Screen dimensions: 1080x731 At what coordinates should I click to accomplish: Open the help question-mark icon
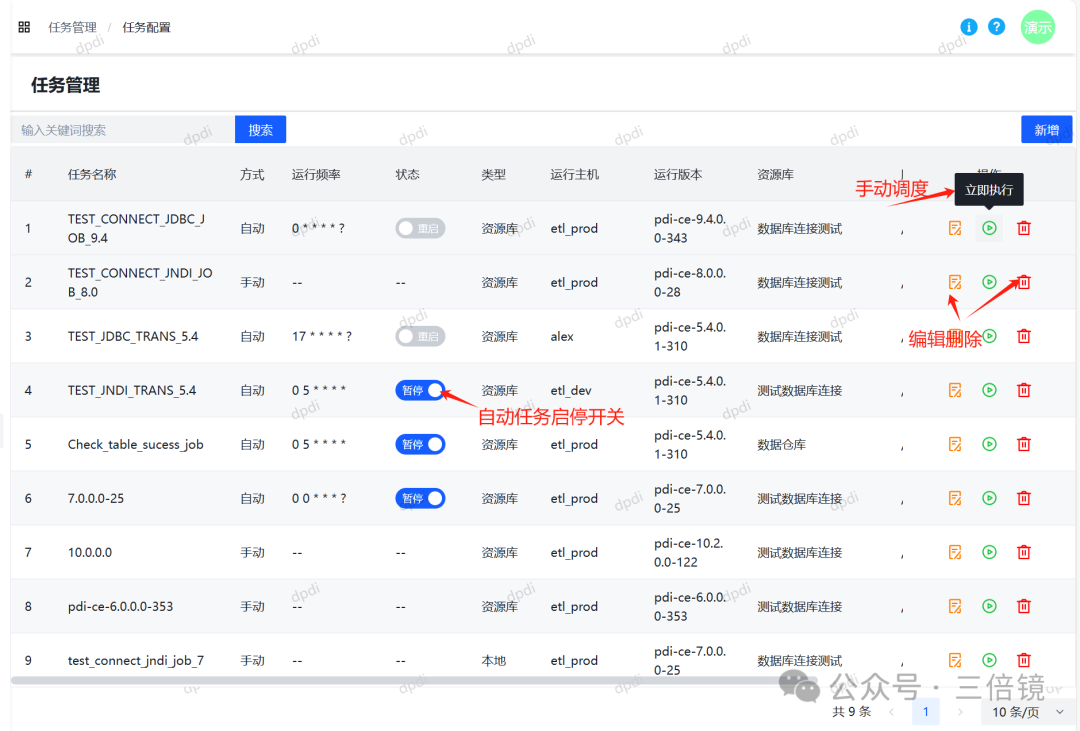[996, 27]
